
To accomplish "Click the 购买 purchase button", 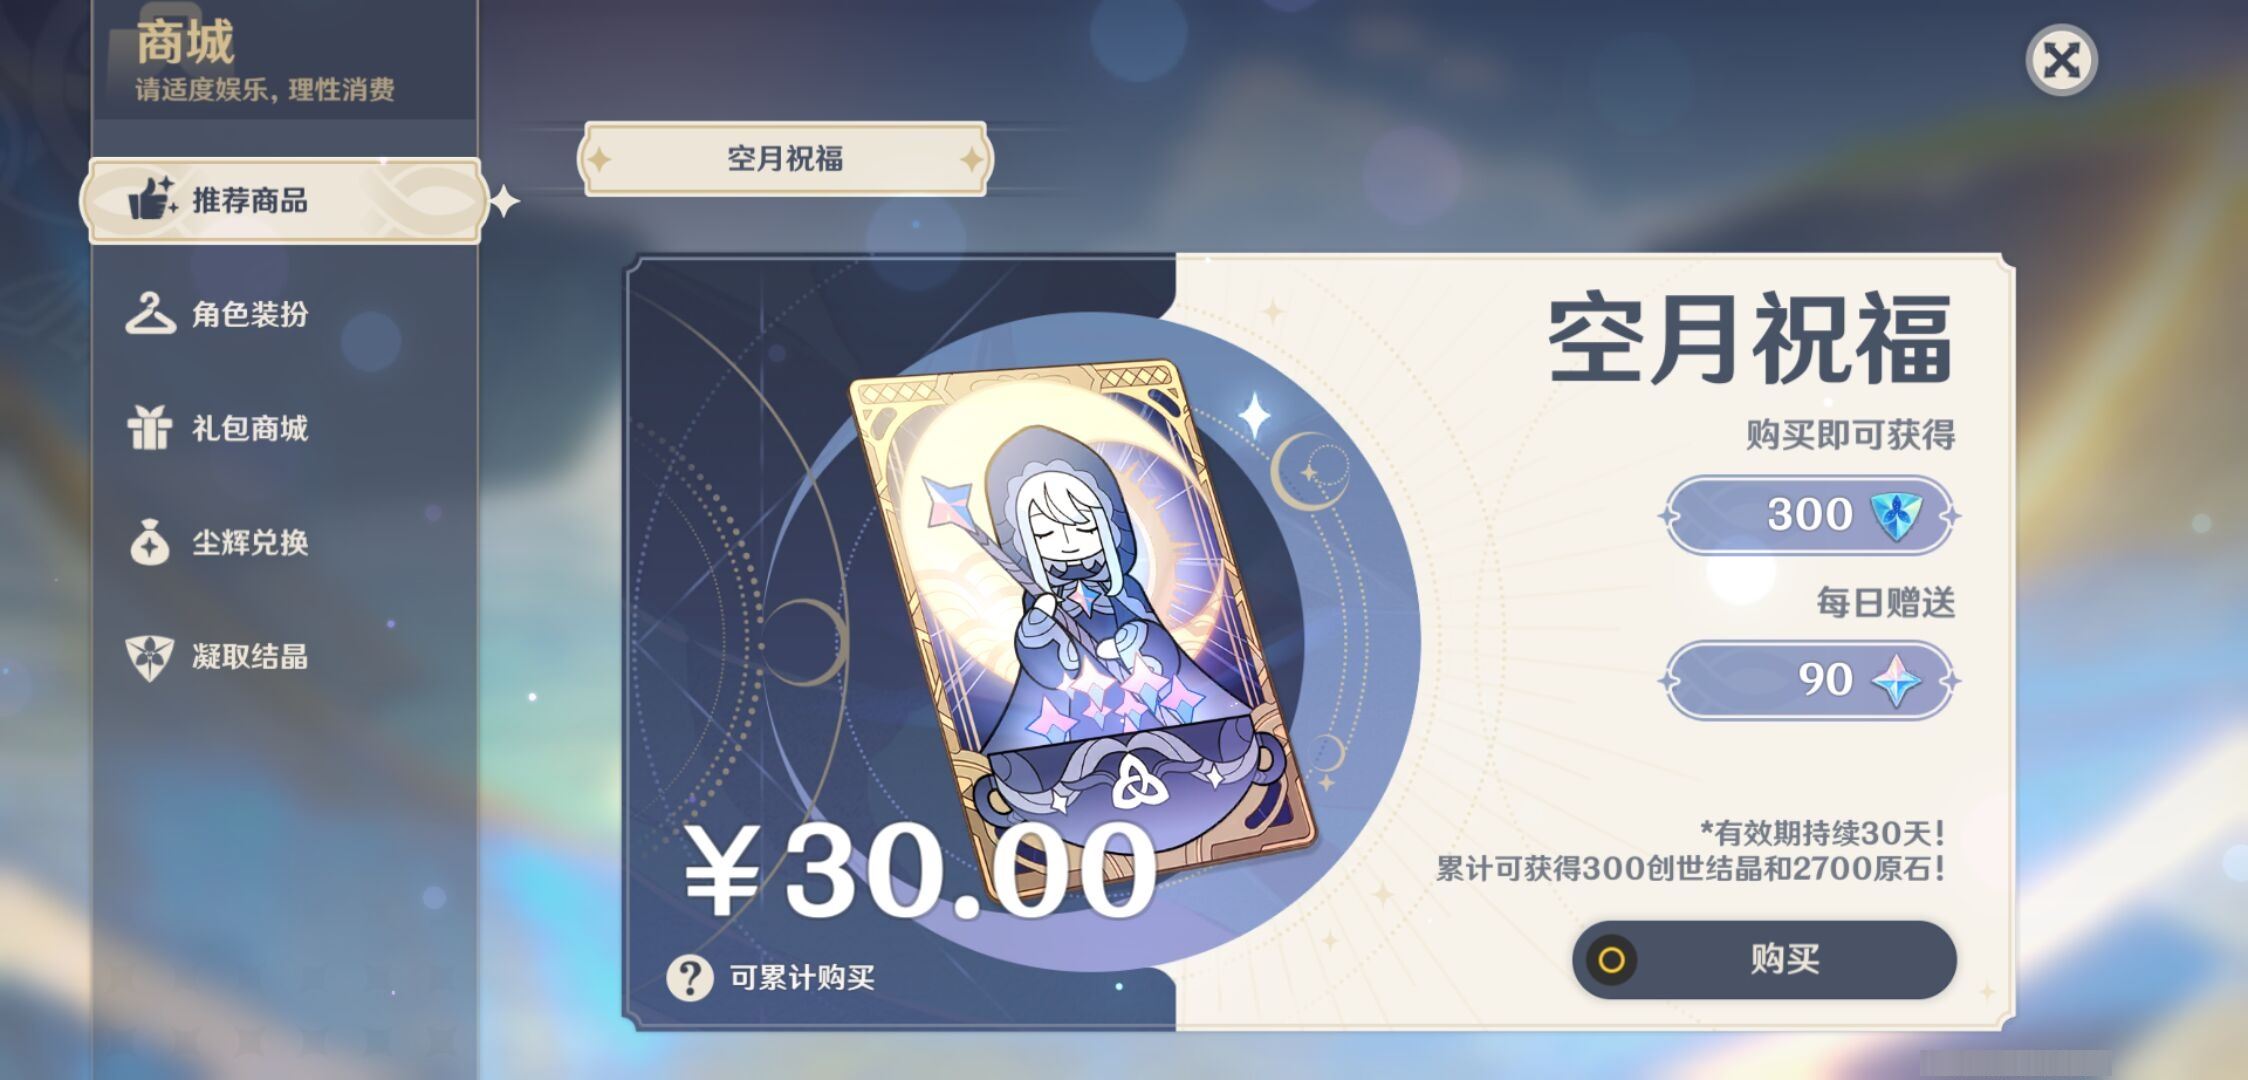I will (1764, 960).
